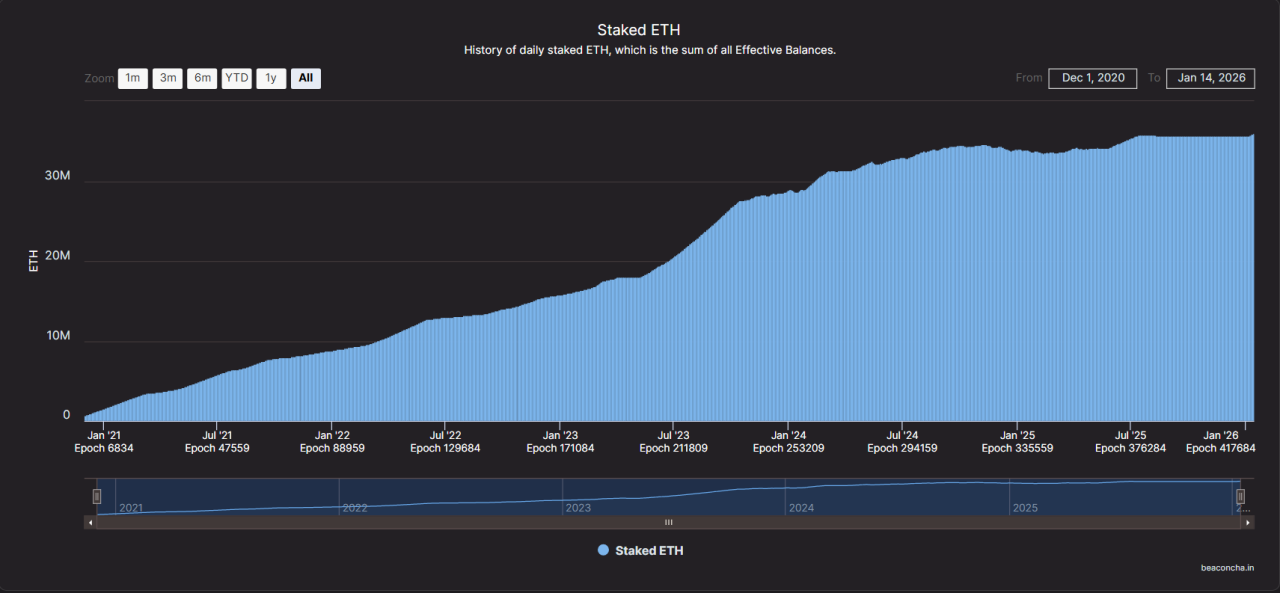The width and height of the screenshot is (1280, 593).
Task: Select the 6m range selector tab
Action: coord(201,78)
